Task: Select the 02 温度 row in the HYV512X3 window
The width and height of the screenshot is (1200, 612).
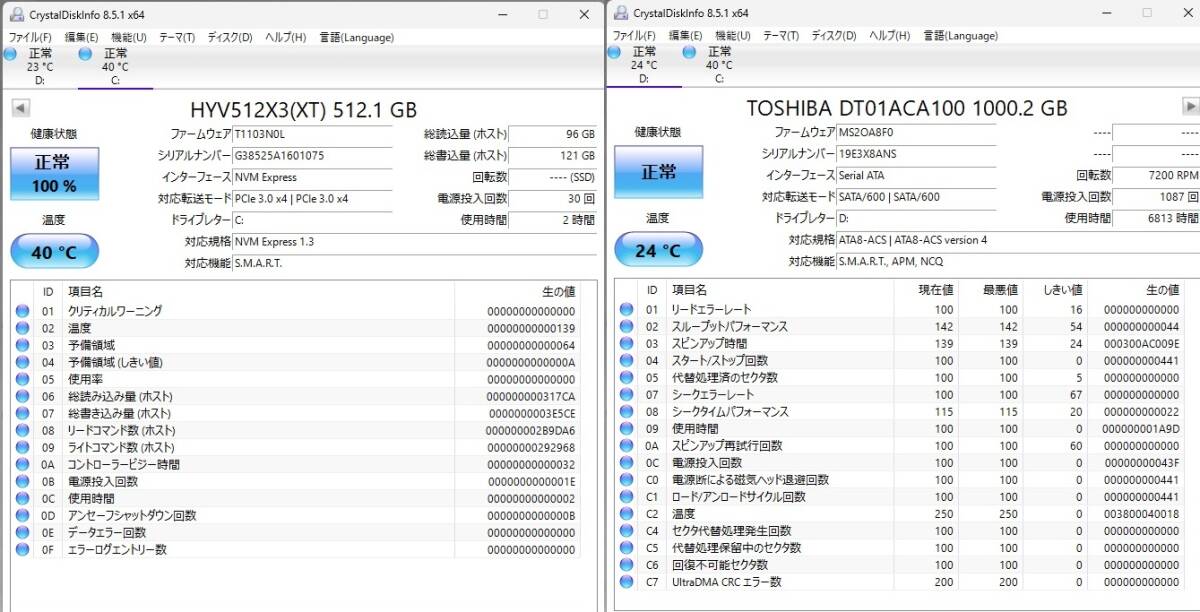Action: coord(296,328)
